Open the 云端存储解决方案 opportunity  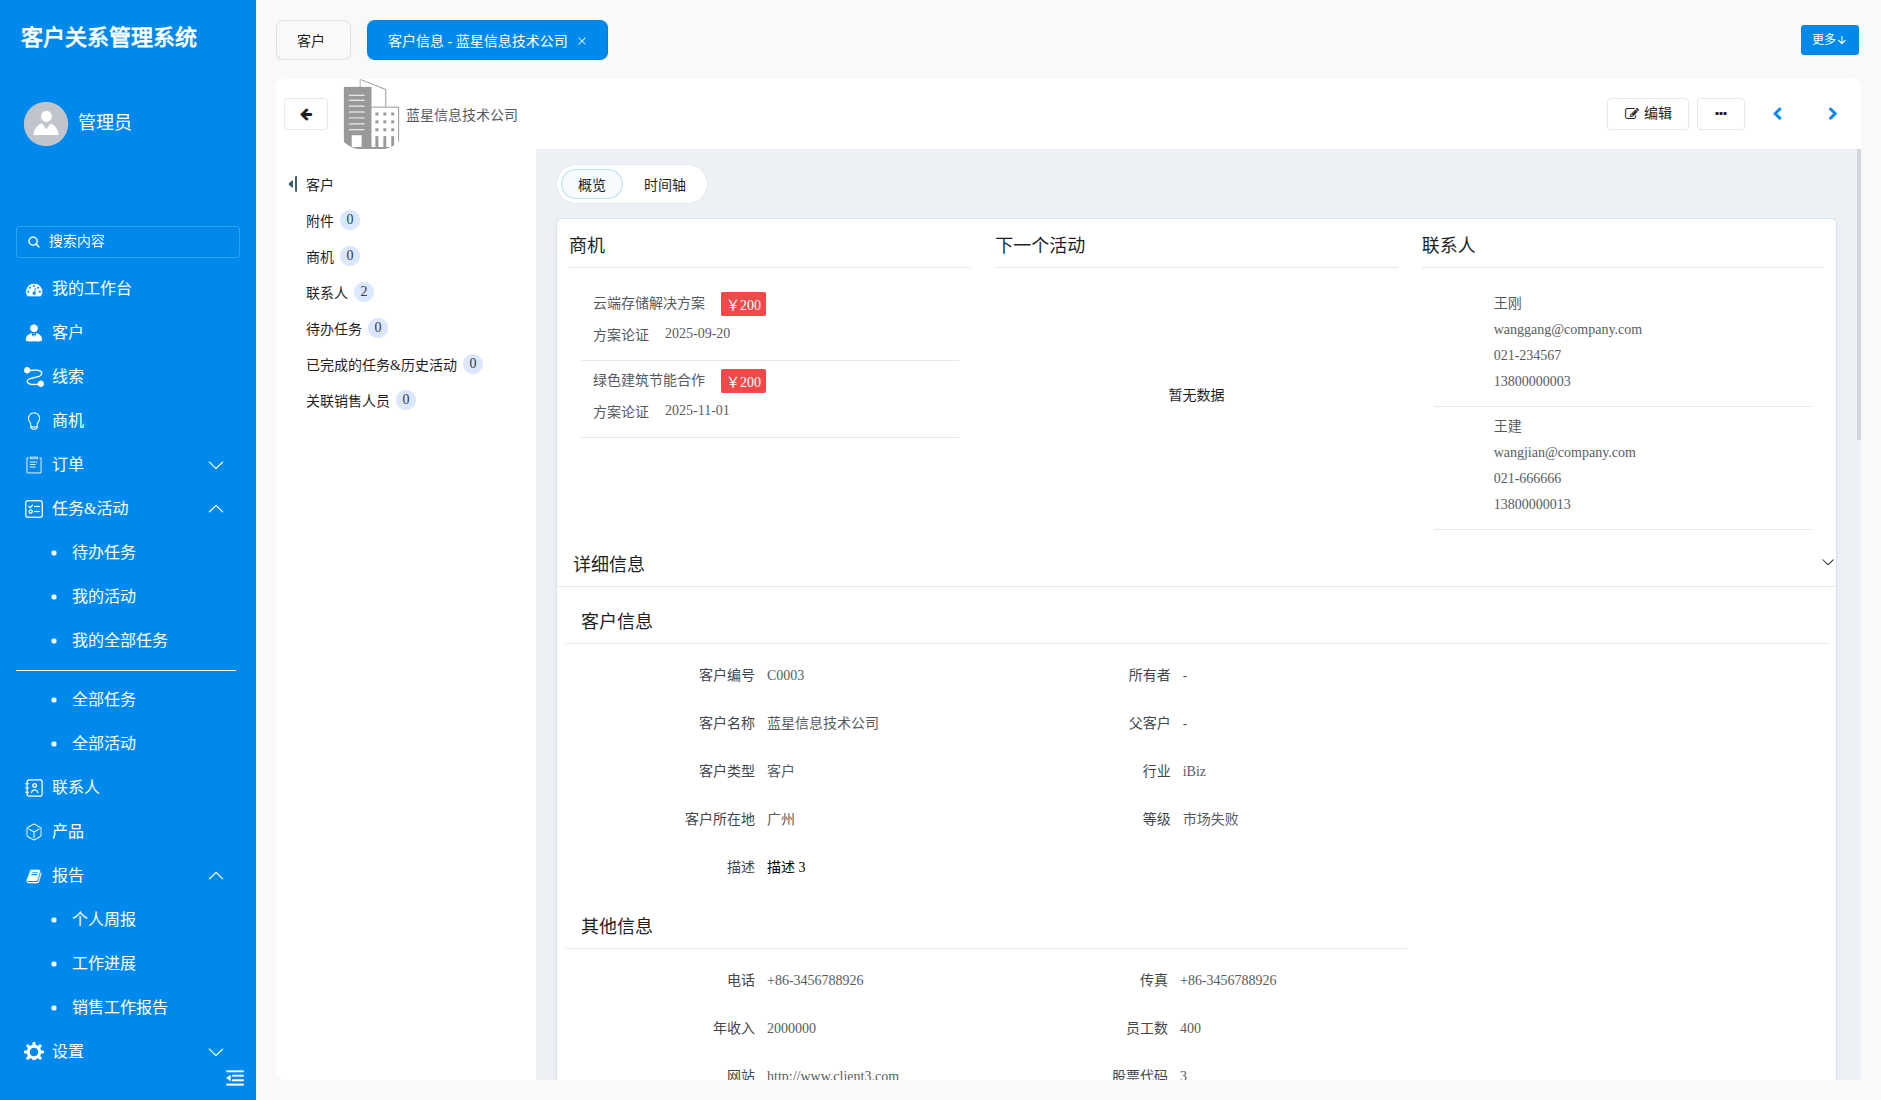click(x=649, y=303)
